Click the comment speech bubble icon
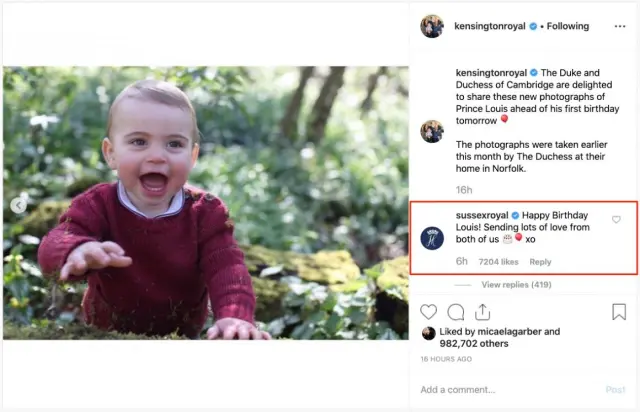This screenshot has width=640, height=412. 456,312
